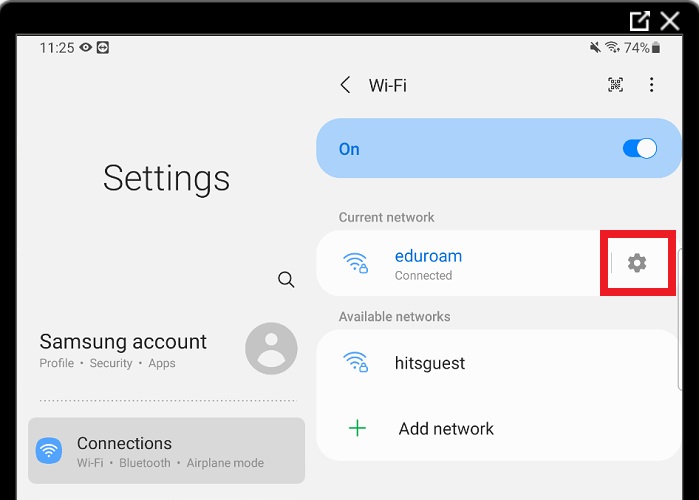Click the Connections Wi-Fi icon
Image resolution: width=699 pixels, height=500 pixels.
click(49, 450)
